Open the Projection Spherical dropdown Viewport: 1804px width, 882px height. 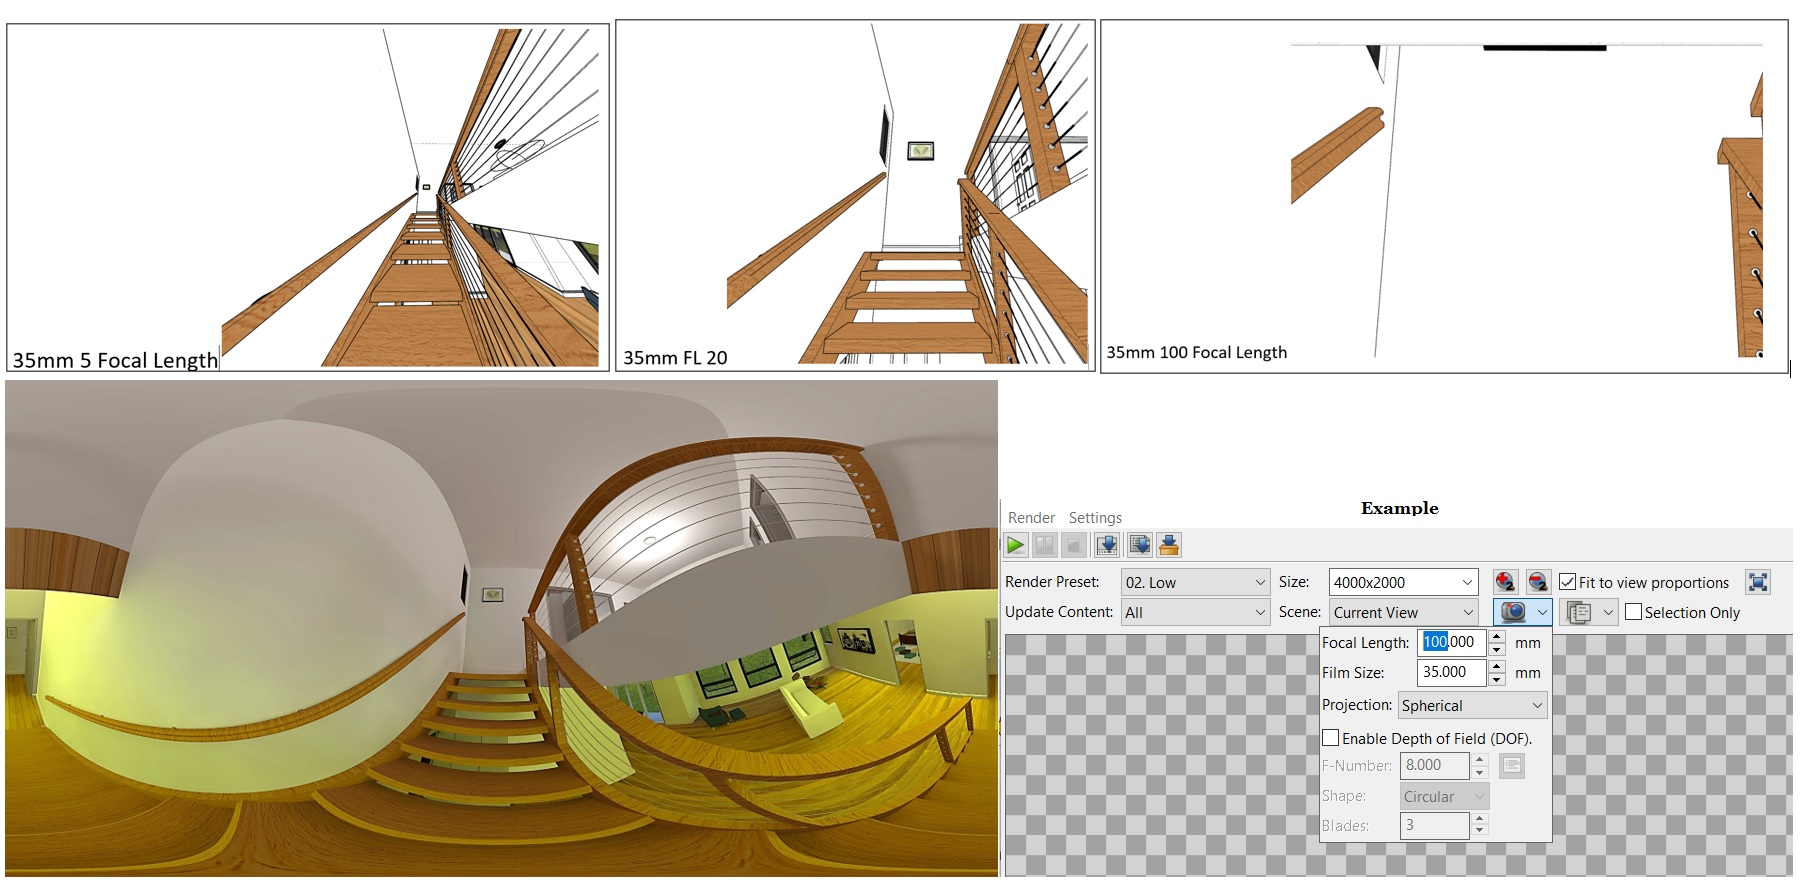pos(1472,705)
